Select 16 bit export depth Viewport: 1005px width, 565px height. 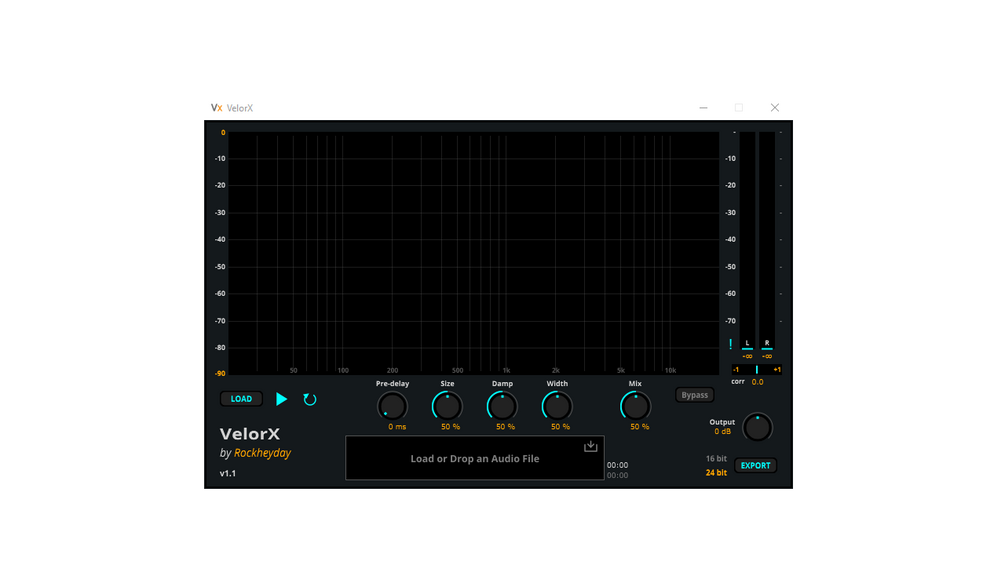716,459
